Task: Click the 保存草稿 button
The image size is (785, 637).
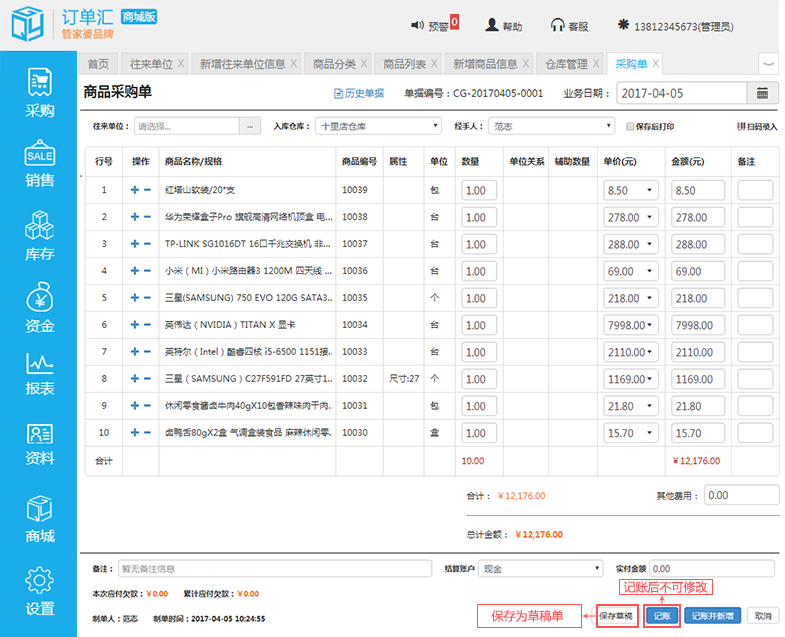Action: (x=616, y=615)
